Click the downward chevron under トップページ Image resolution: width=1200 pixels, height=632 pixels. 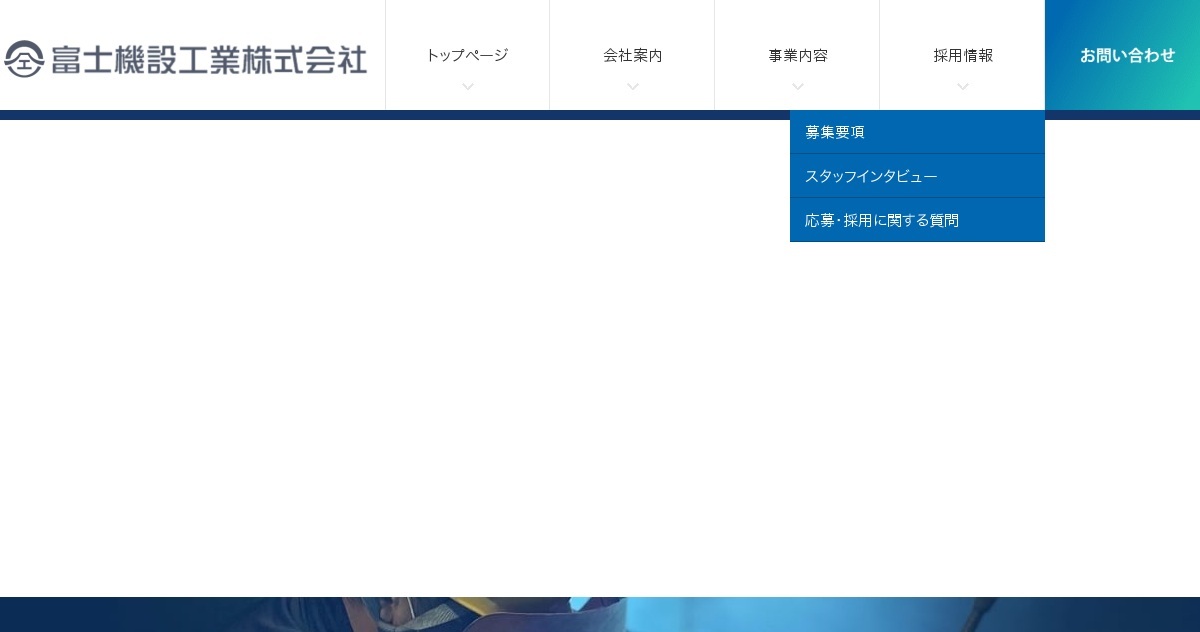tap(467, 87)
